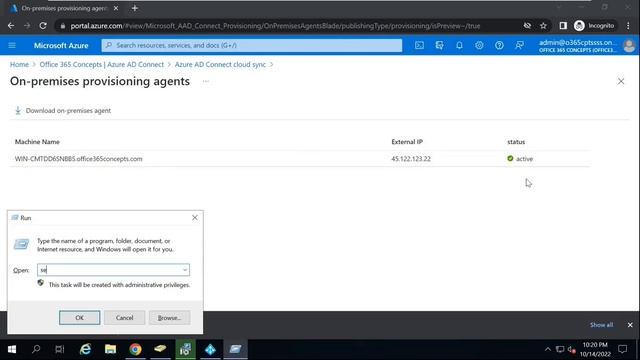Open the Azure help question mark
Screen dimensions: 640x360
pos(499,45)
